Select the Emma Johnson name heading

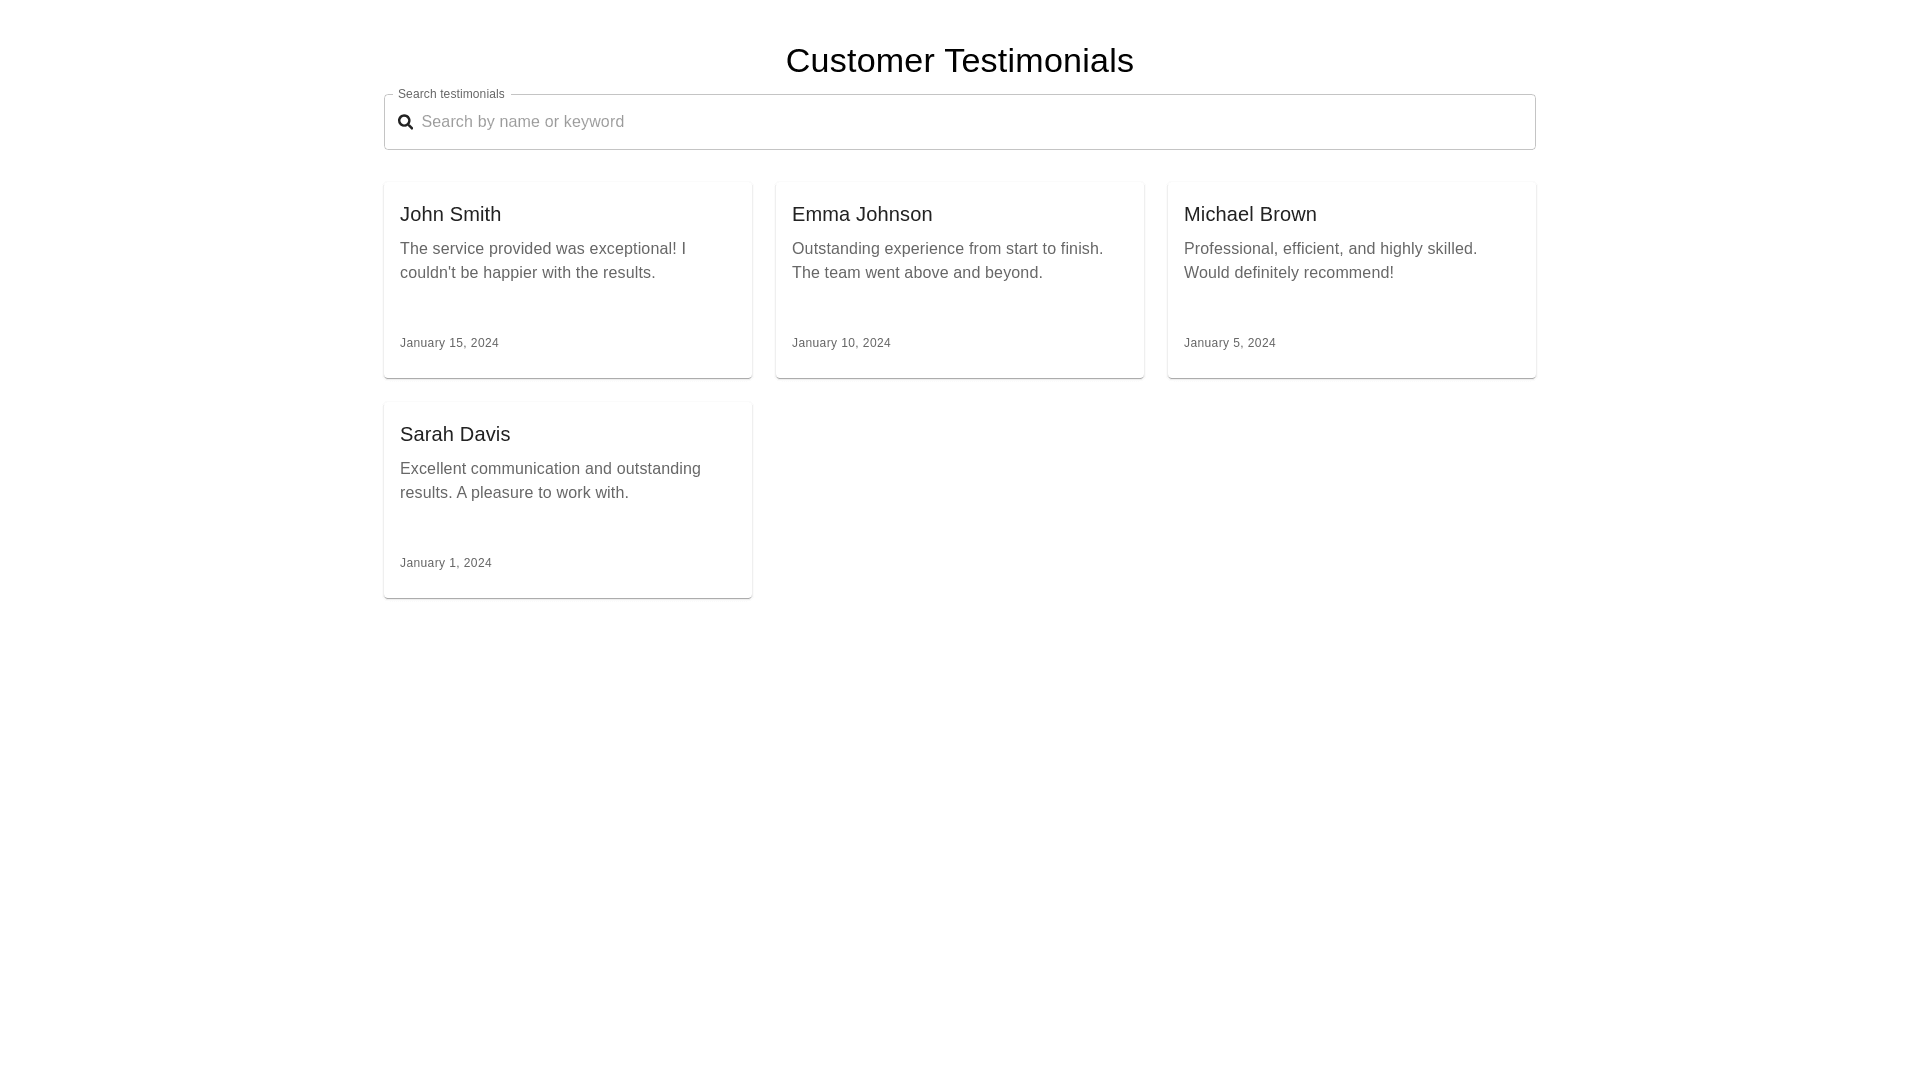pyautogui.click(x=862, y=214)
